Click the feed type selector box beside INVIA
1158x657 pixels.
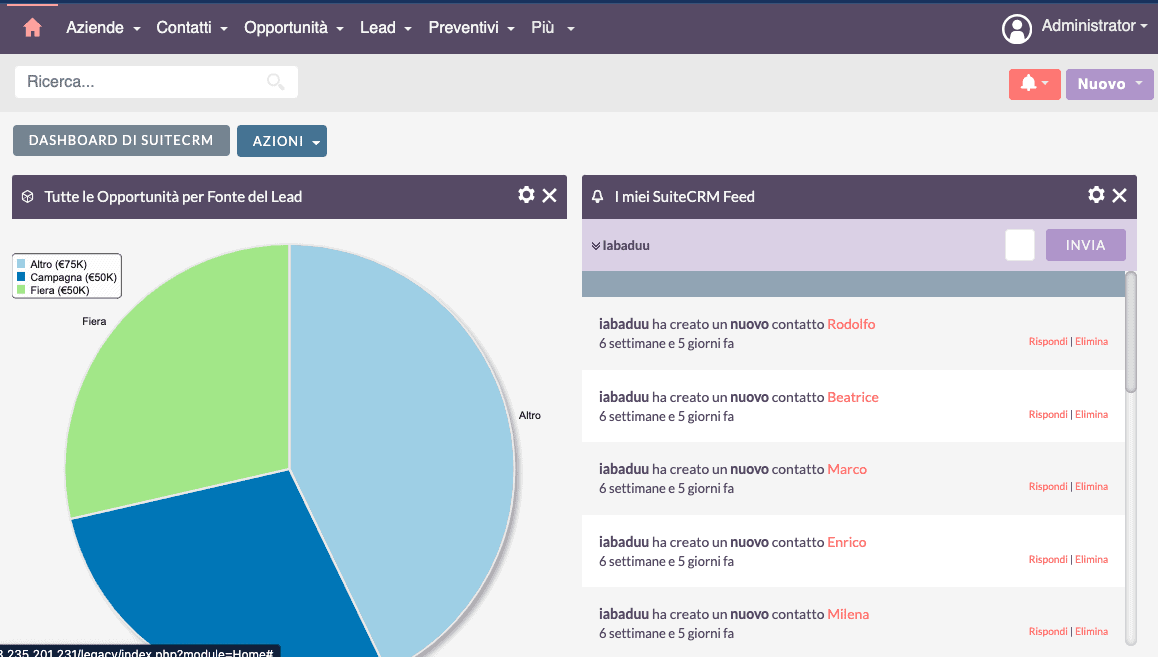click(x=1020, y=245)
